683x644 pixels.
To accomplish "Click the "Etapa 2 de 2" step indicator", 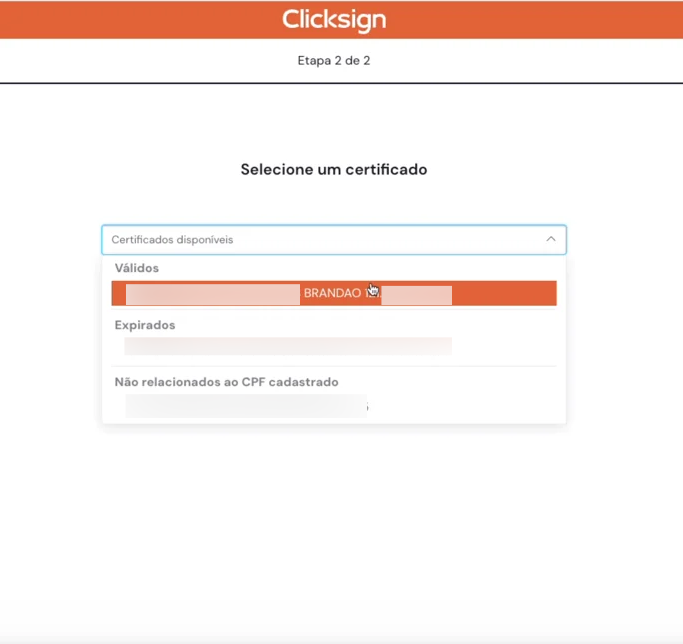I will 333,60.
